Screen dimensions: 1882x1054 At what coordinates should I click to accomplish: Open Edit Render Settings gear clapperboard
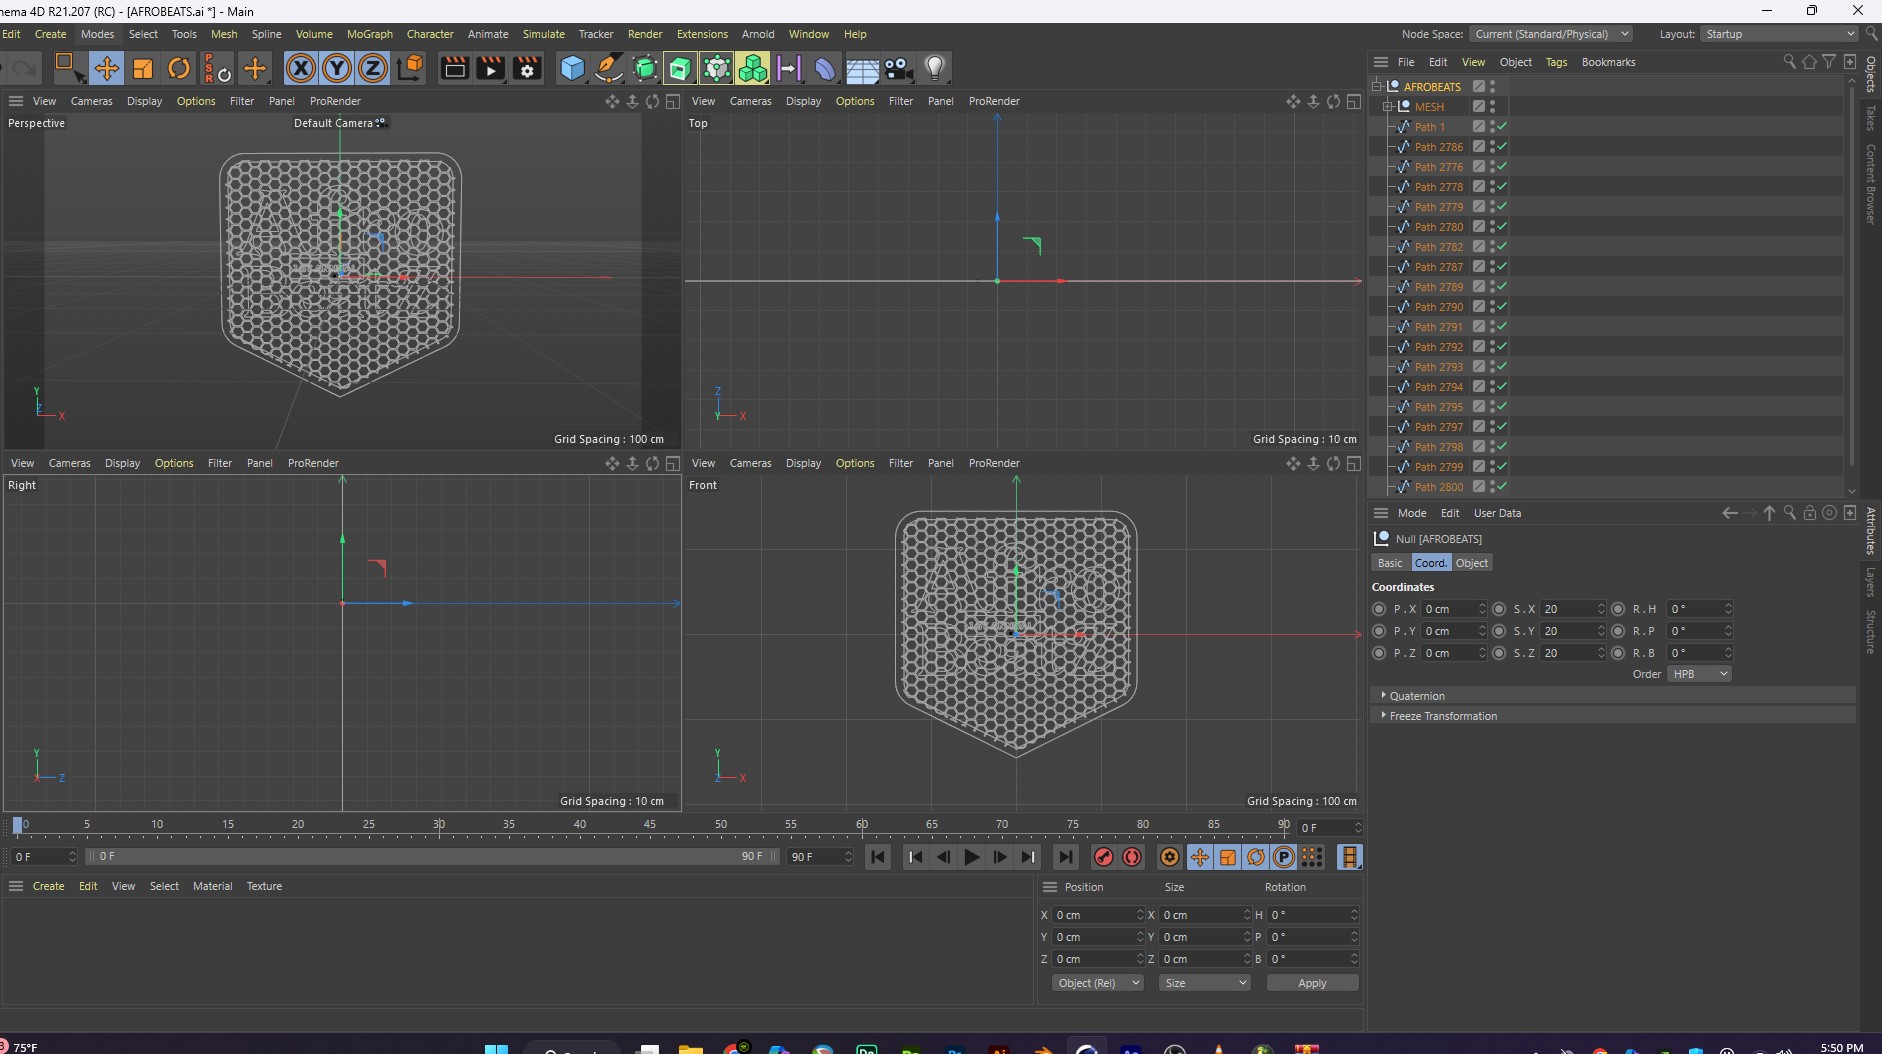pos(527,68)
